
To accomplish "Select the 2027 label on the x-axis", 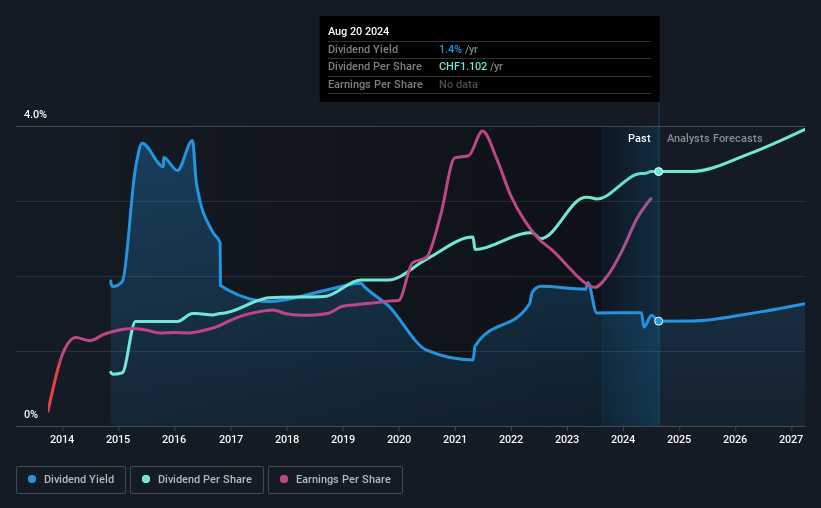I will pyautogui.click(x=791, y=439).
